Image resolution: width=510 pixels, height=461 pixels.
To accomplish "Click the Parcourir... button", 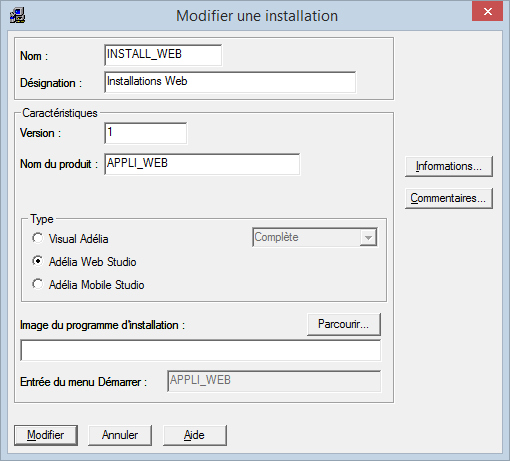I will click(344, 324).
